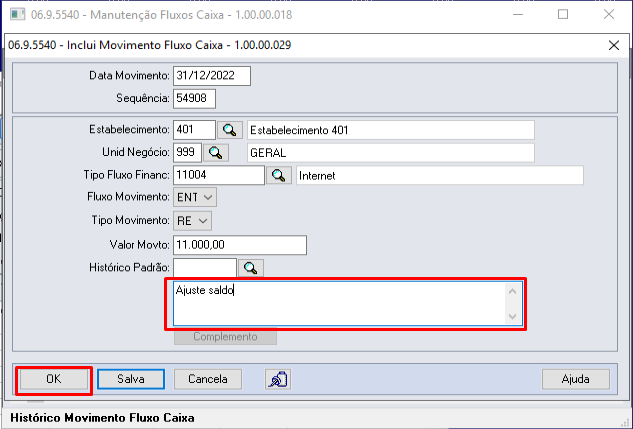633x429 pixels.
Task: Maximize the Manutenção Fluxos Caixa window
Action: click(x=563, y=15)
